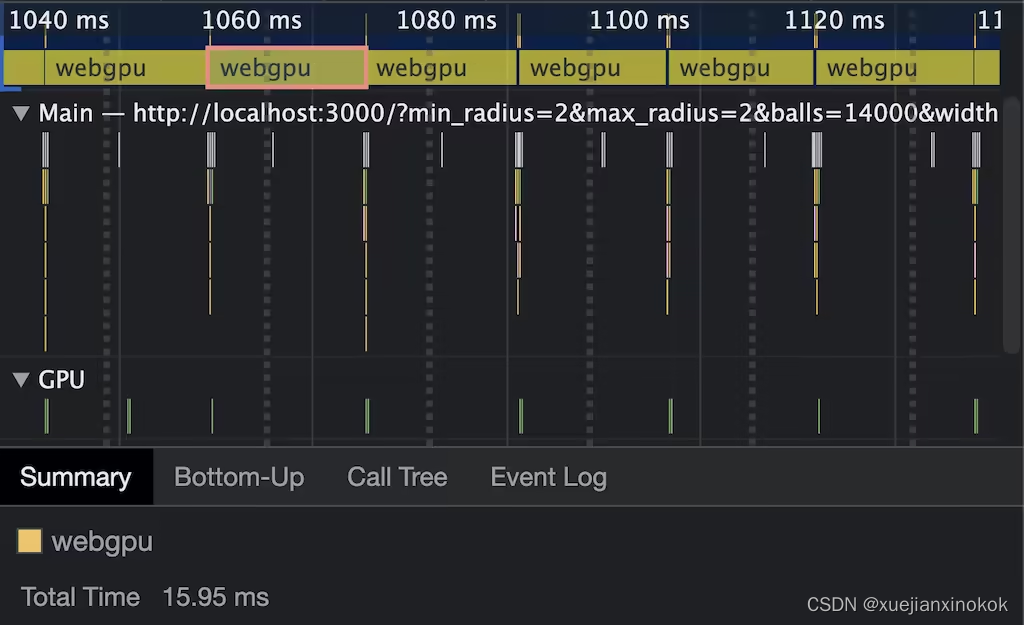Image resolution: width=1024 pixels, height=625 pixels.
Task: Open the Event Log tab
Action: tap(549, 477)
